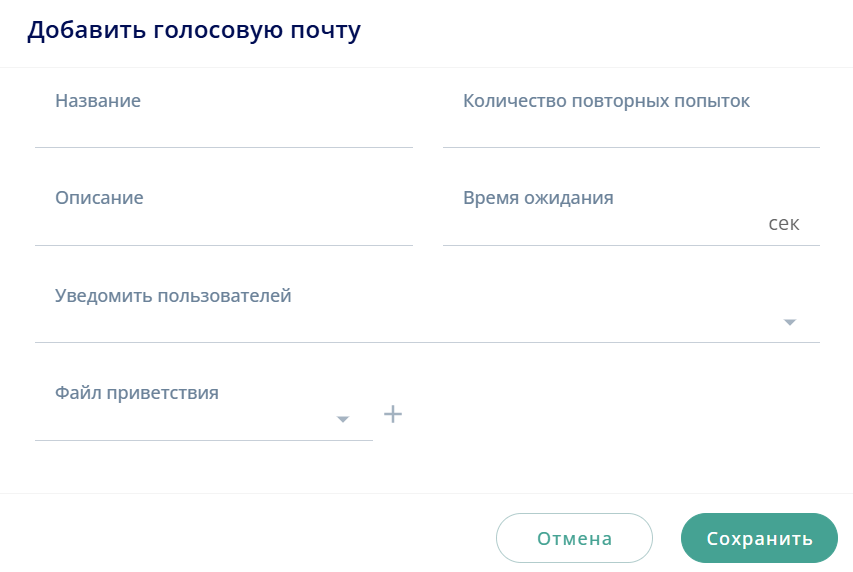Click the Количество повторных попыток label
Screen dimensions: 853x572
coord(606,101)
